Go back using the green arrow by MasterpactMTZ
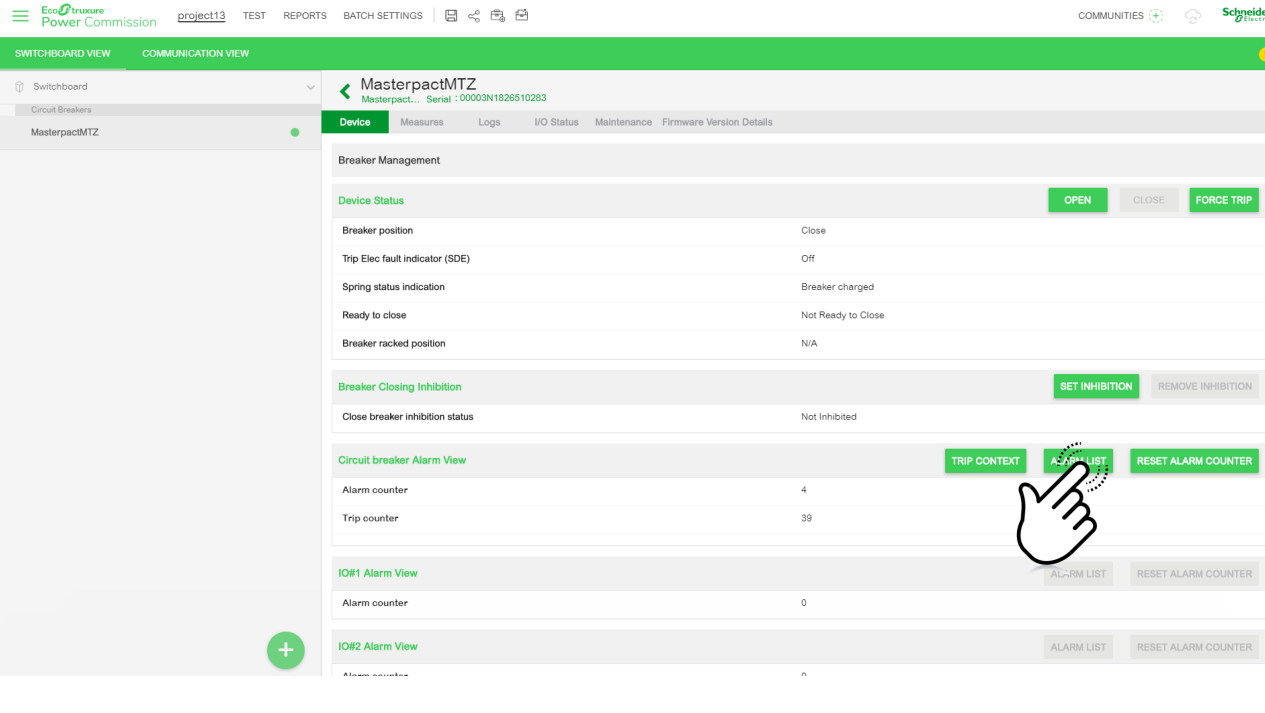The width and height of the screenshot is (1265, 713). pos(345,91)
